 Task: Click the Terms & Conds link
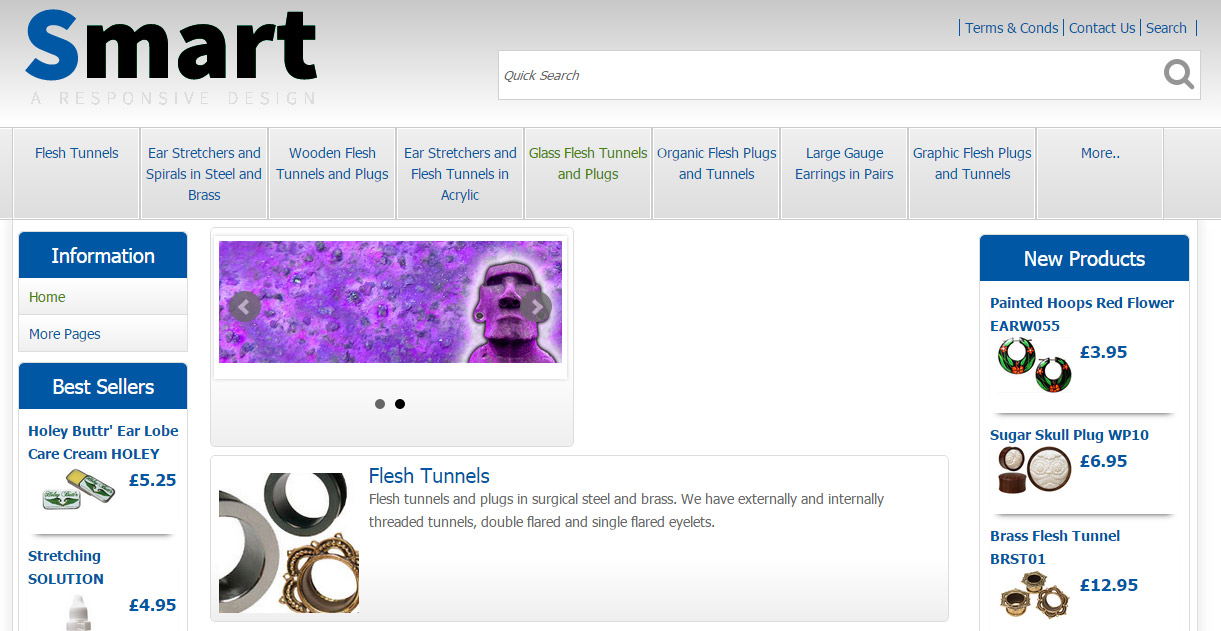tap(1011, 28)
